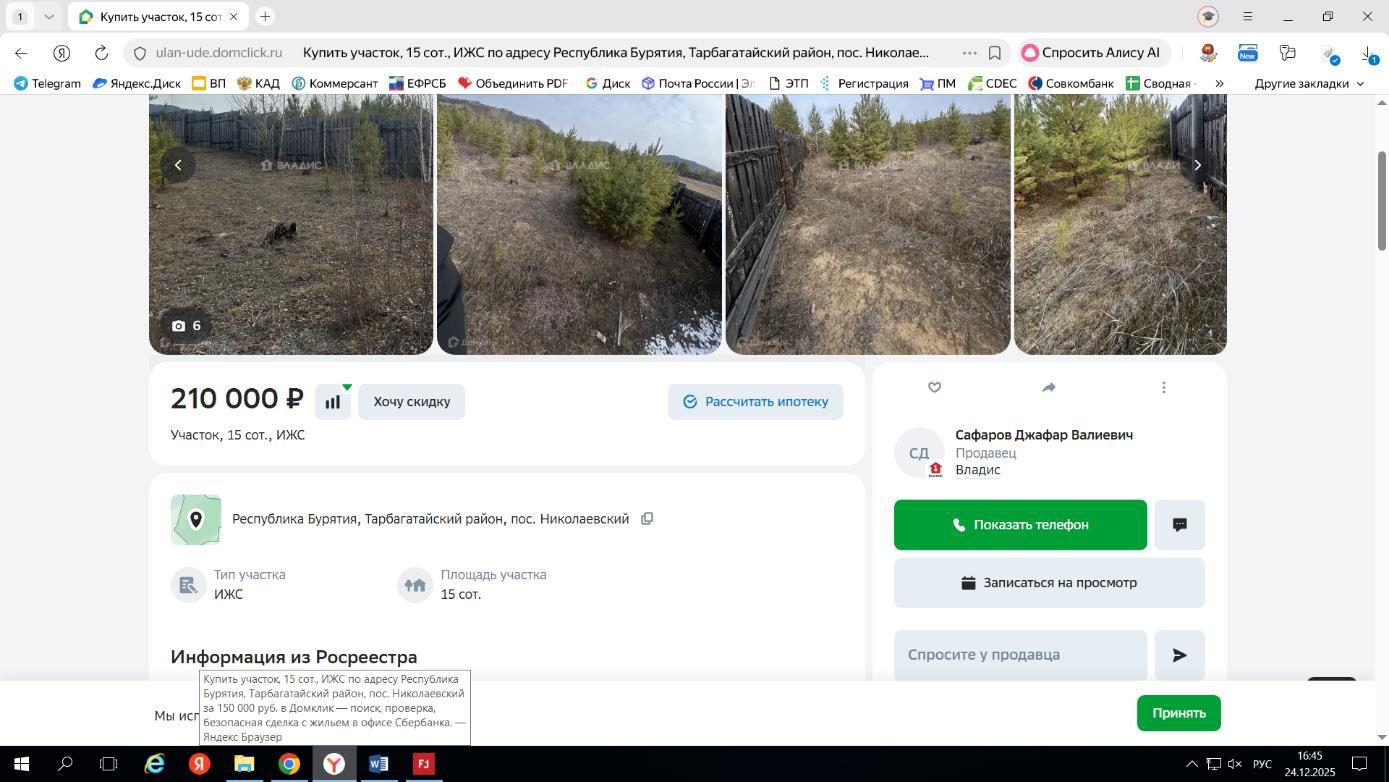The width and height of the screenshot is (1389, 782).
Task: Click Показать телефон button
Action: pyautogui.click(x=1020, y=525)
